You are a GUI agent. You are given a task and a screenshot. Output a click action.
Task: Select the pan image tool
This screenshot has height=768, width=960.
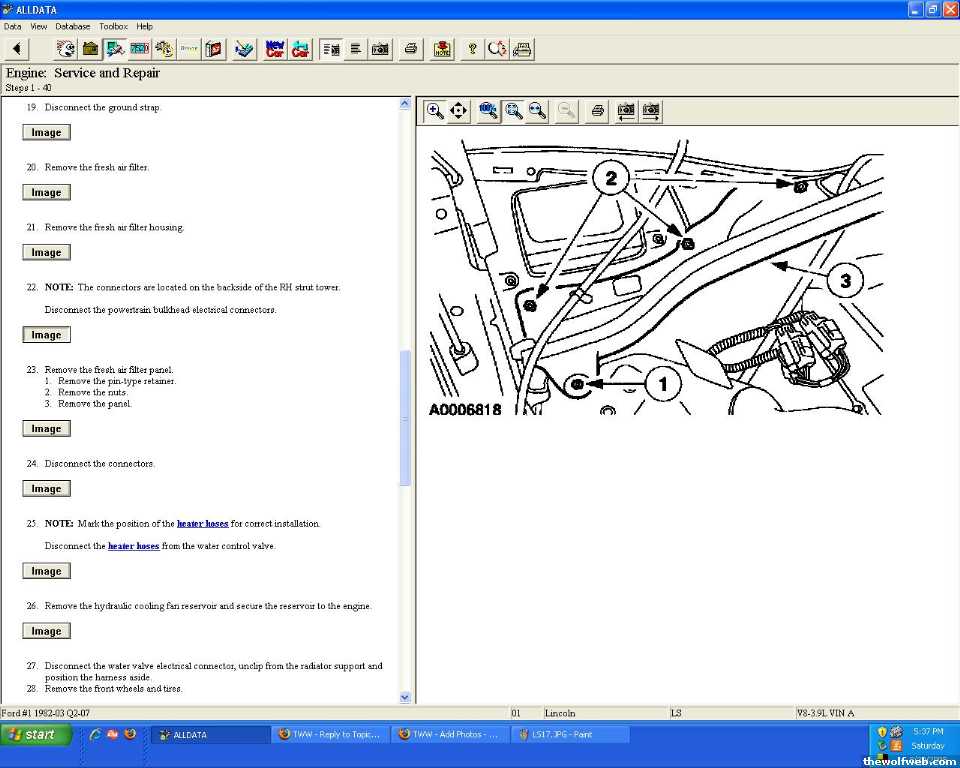click(x=459, y=111)
